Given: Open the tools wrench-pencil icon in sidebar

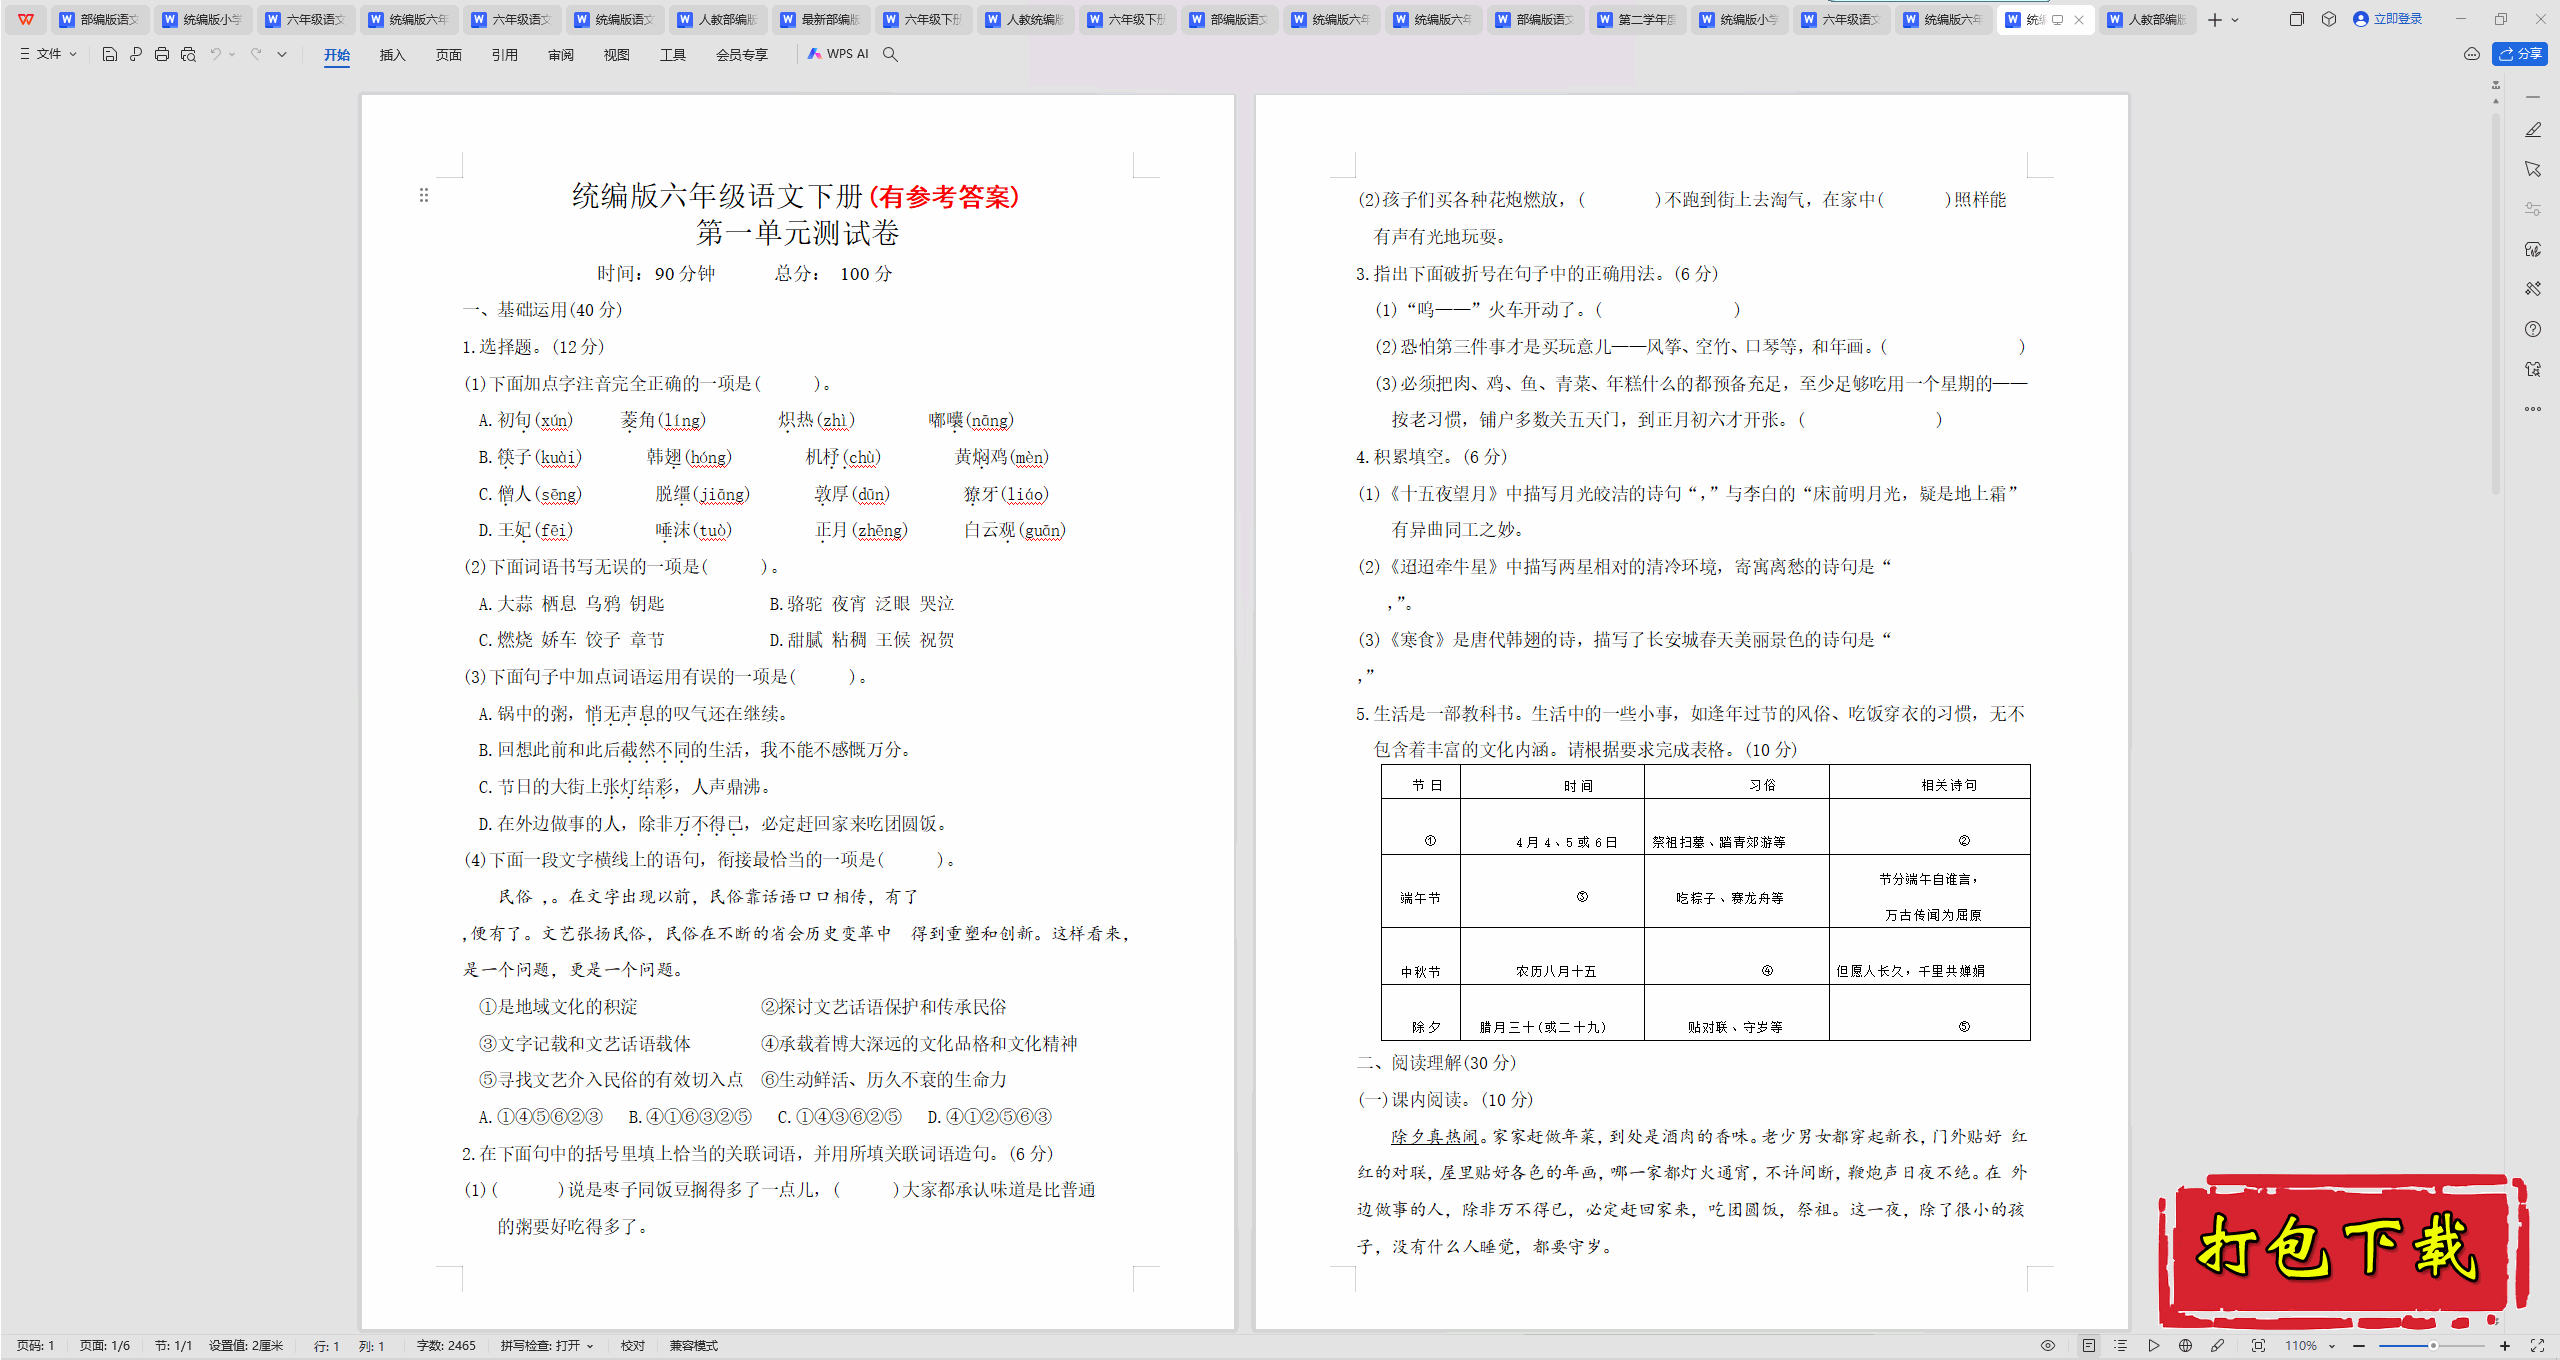Looking at the screenshot, I should [x=2533, y=289].
